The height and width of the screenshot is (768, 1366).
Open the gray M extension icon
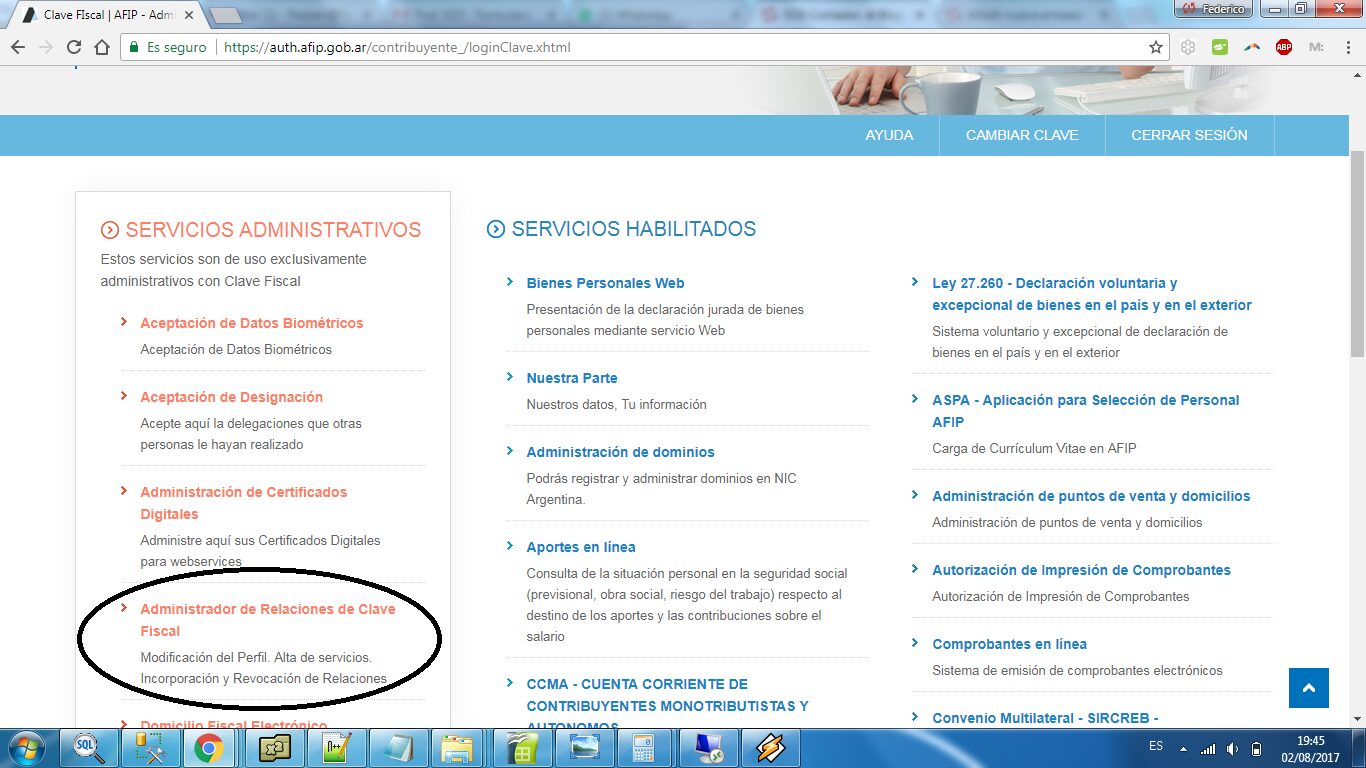[x=1316, y=47]
